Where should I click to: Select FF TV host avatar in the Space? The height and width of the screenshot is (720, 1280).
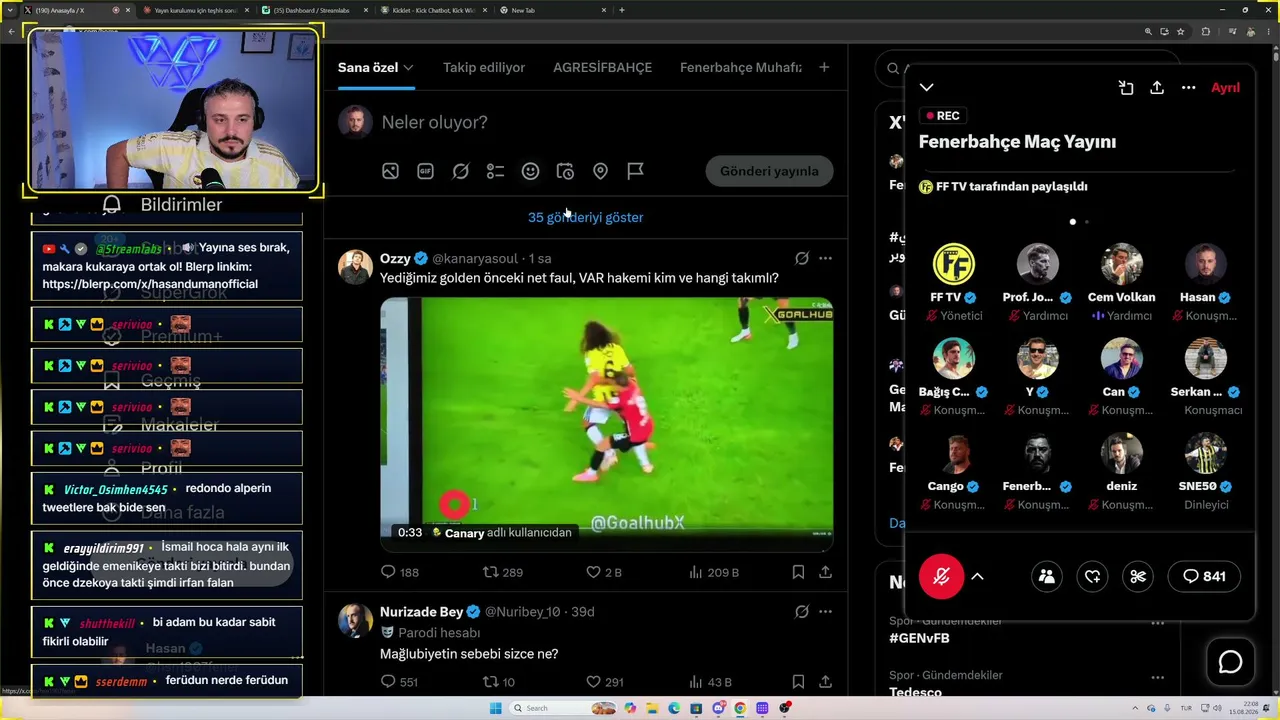(x=954, y=264)
